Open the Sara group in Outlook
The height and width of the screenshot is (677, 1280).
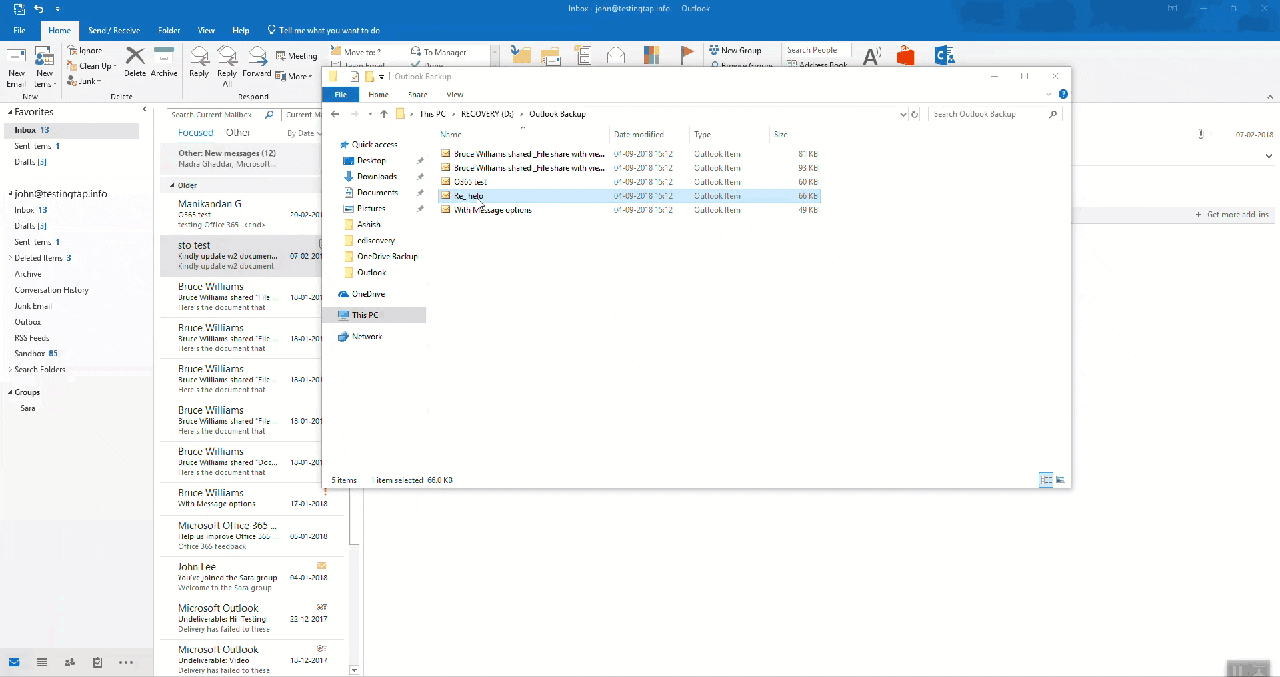point(28,408)
